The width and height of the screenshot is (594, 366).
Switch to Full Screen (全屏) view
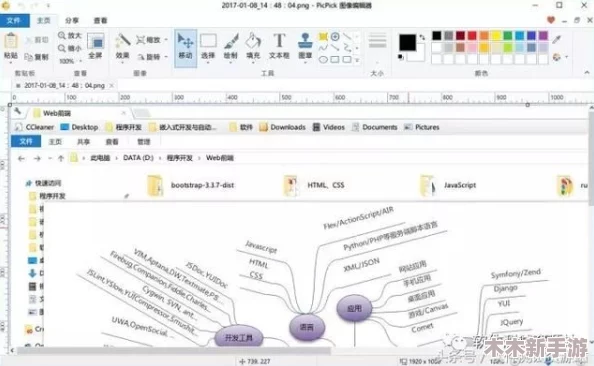pos(95,46)
